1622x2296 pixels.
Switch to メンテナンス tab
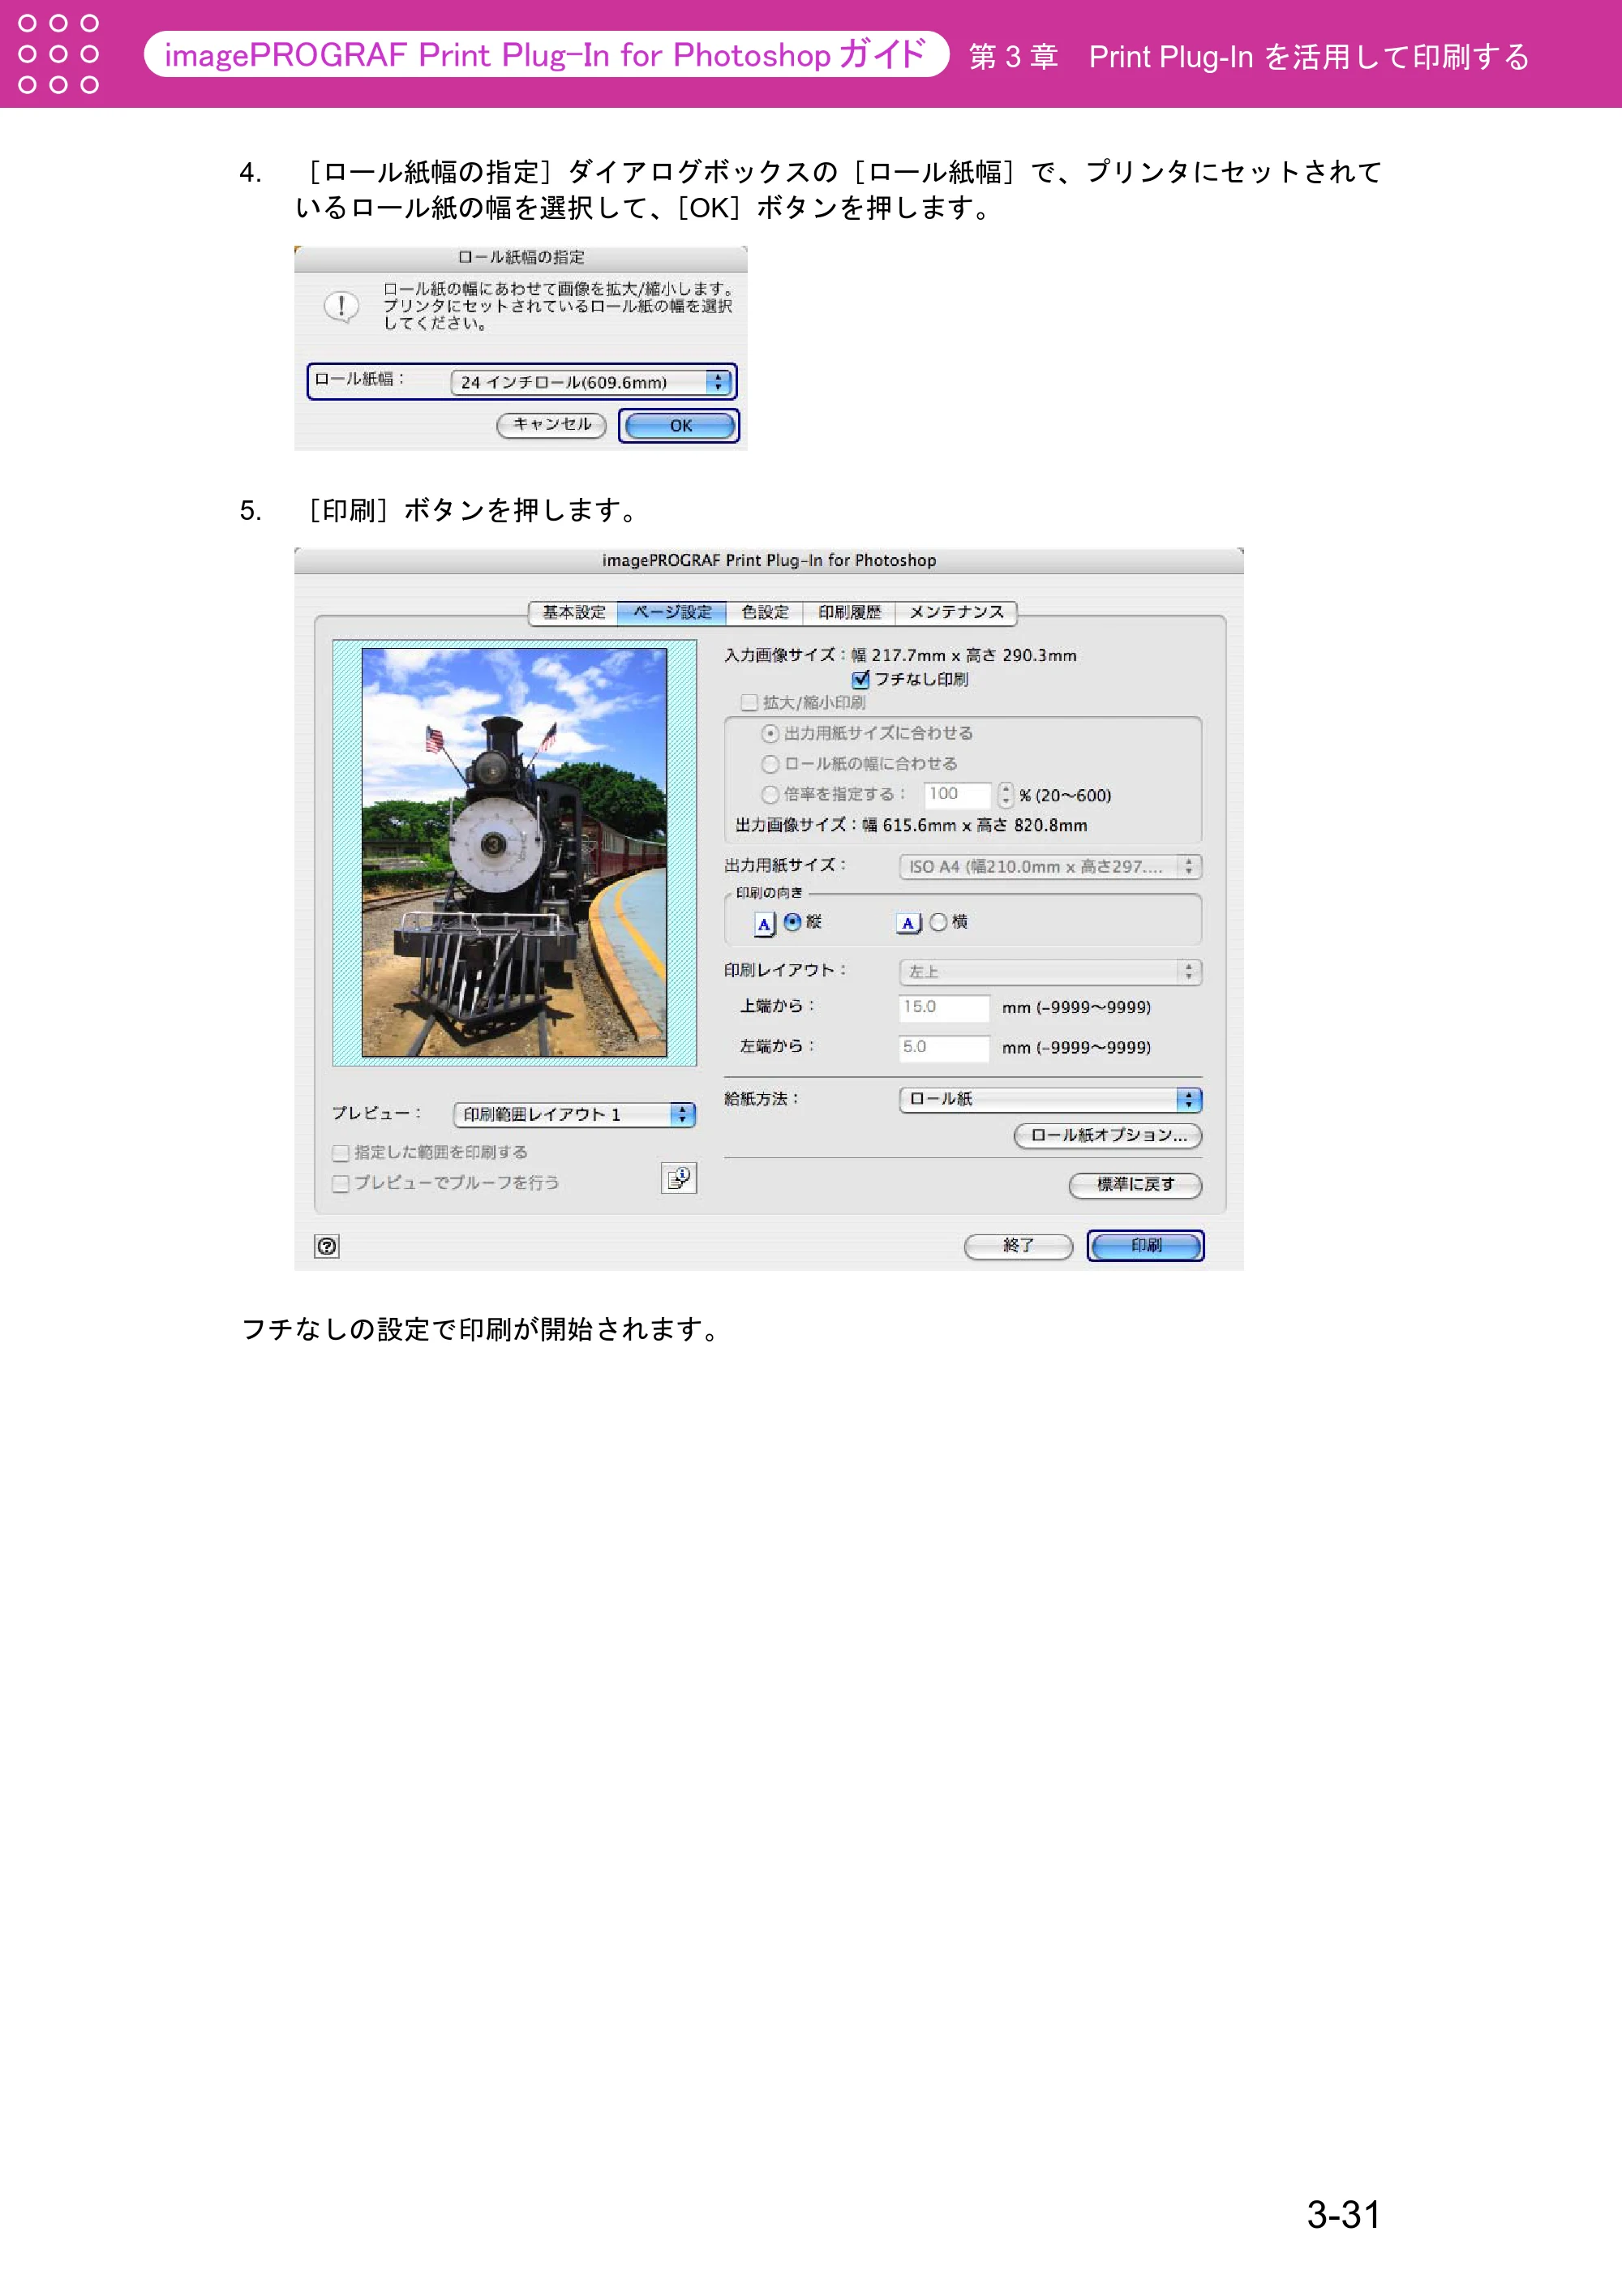pyautogui.click(x=957, y=612)
